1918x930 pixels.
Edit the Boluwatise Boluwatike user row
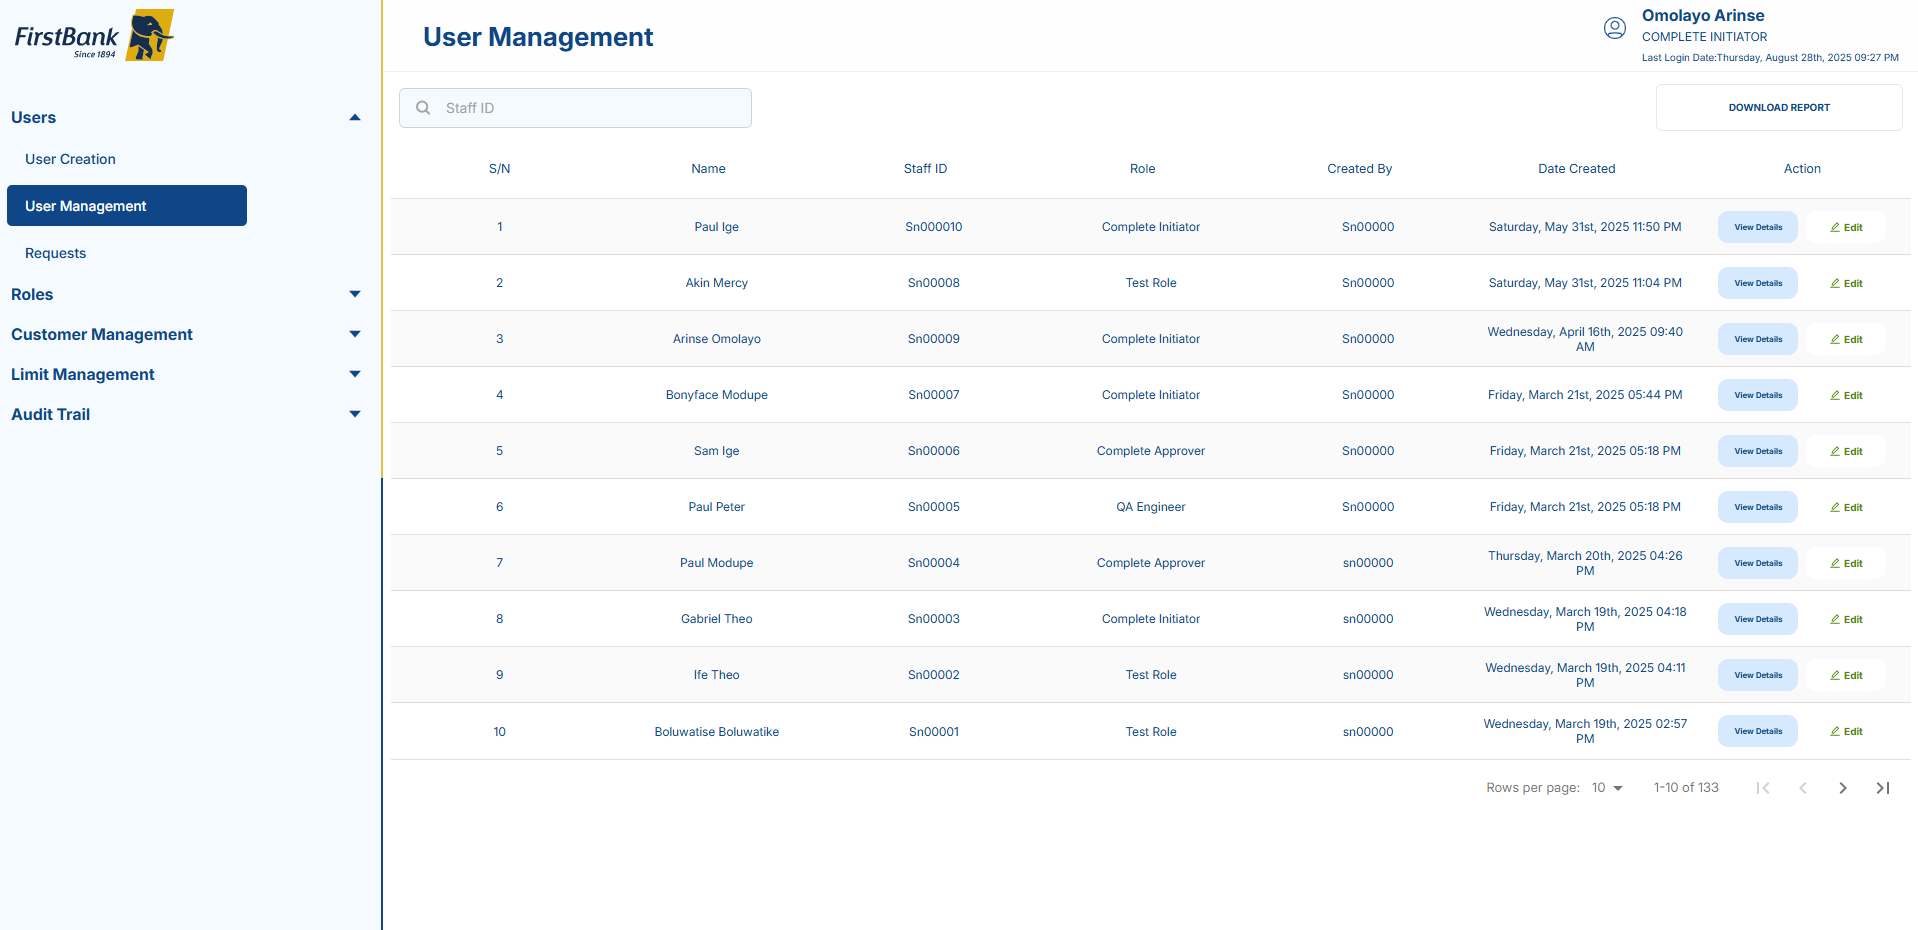pyautogui.click(x=1846, y=731)
